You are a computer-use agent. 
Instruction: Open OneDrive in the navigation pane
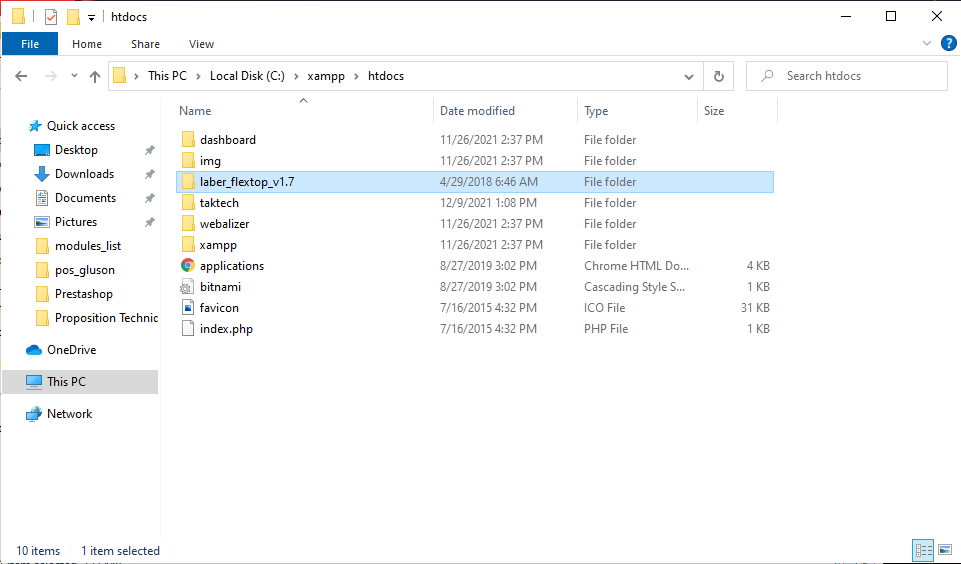pos(71,349)
